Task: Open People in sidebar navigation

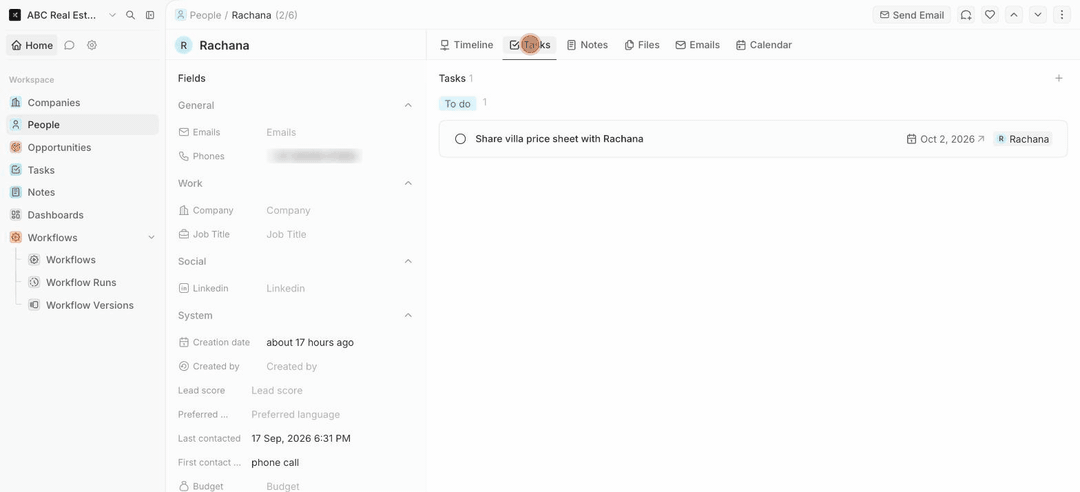Action: click(83, 125)
